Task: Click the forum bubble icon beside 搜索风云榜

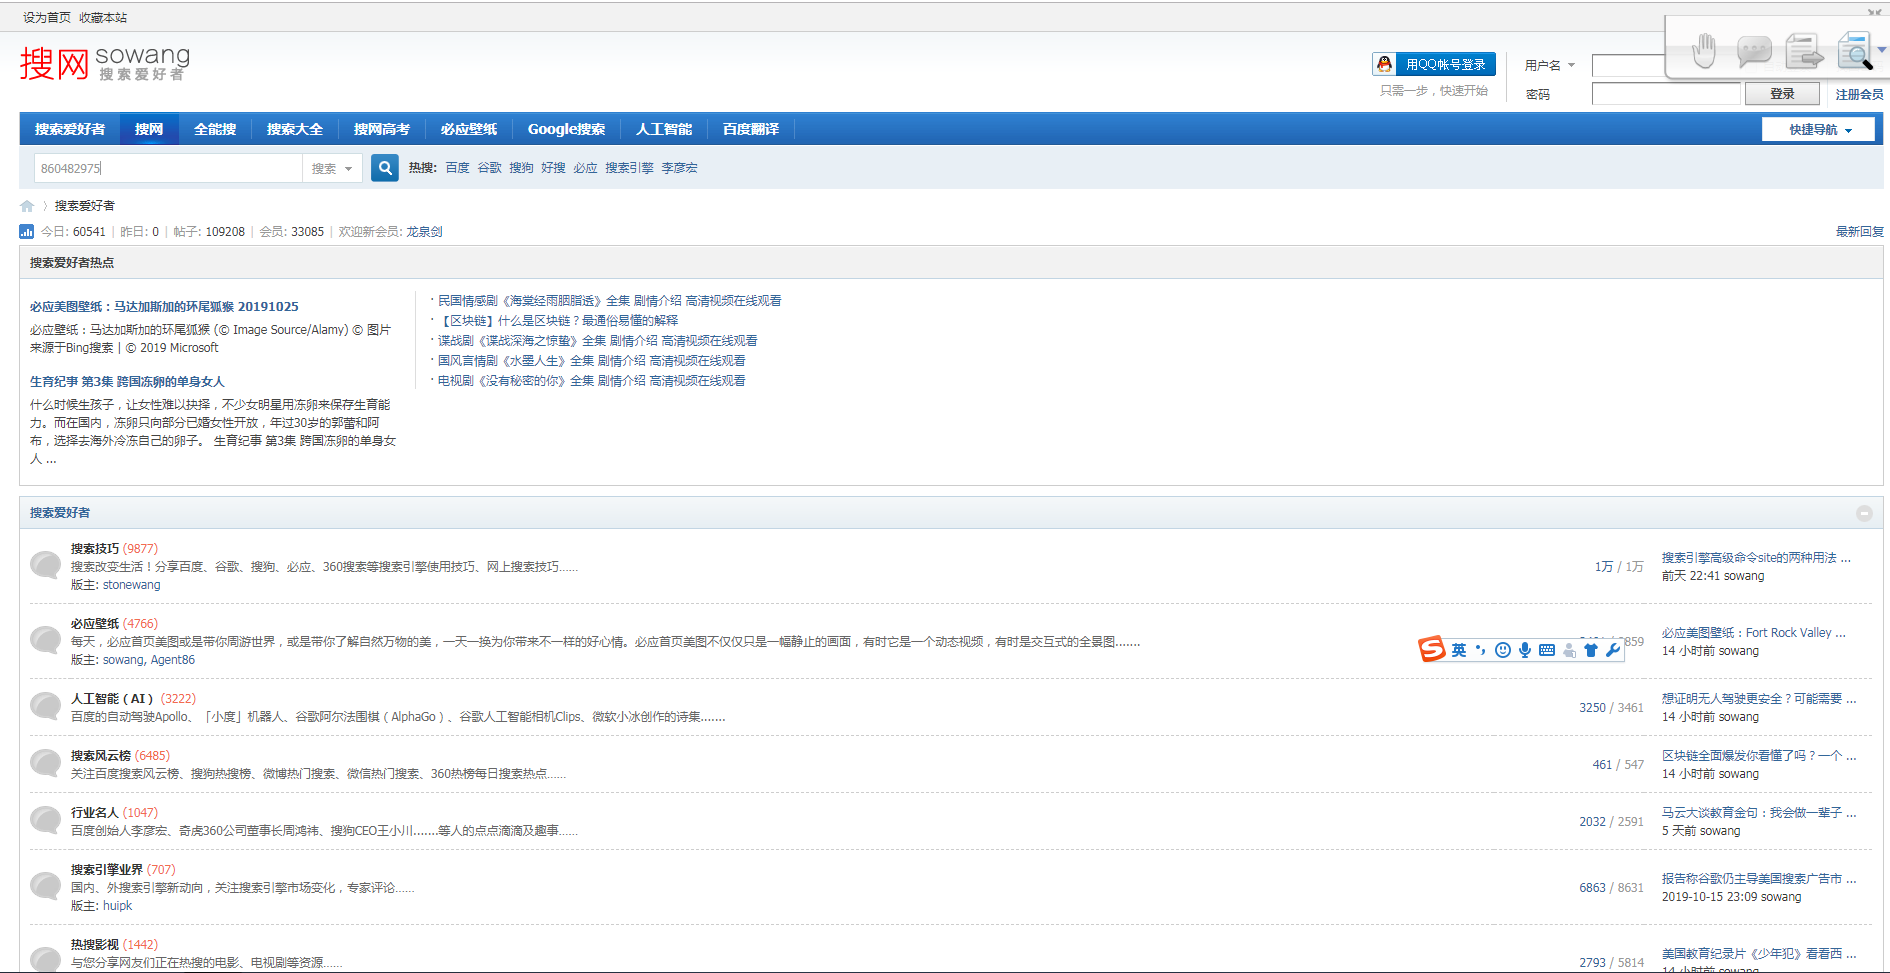Action: click(45, 763)
